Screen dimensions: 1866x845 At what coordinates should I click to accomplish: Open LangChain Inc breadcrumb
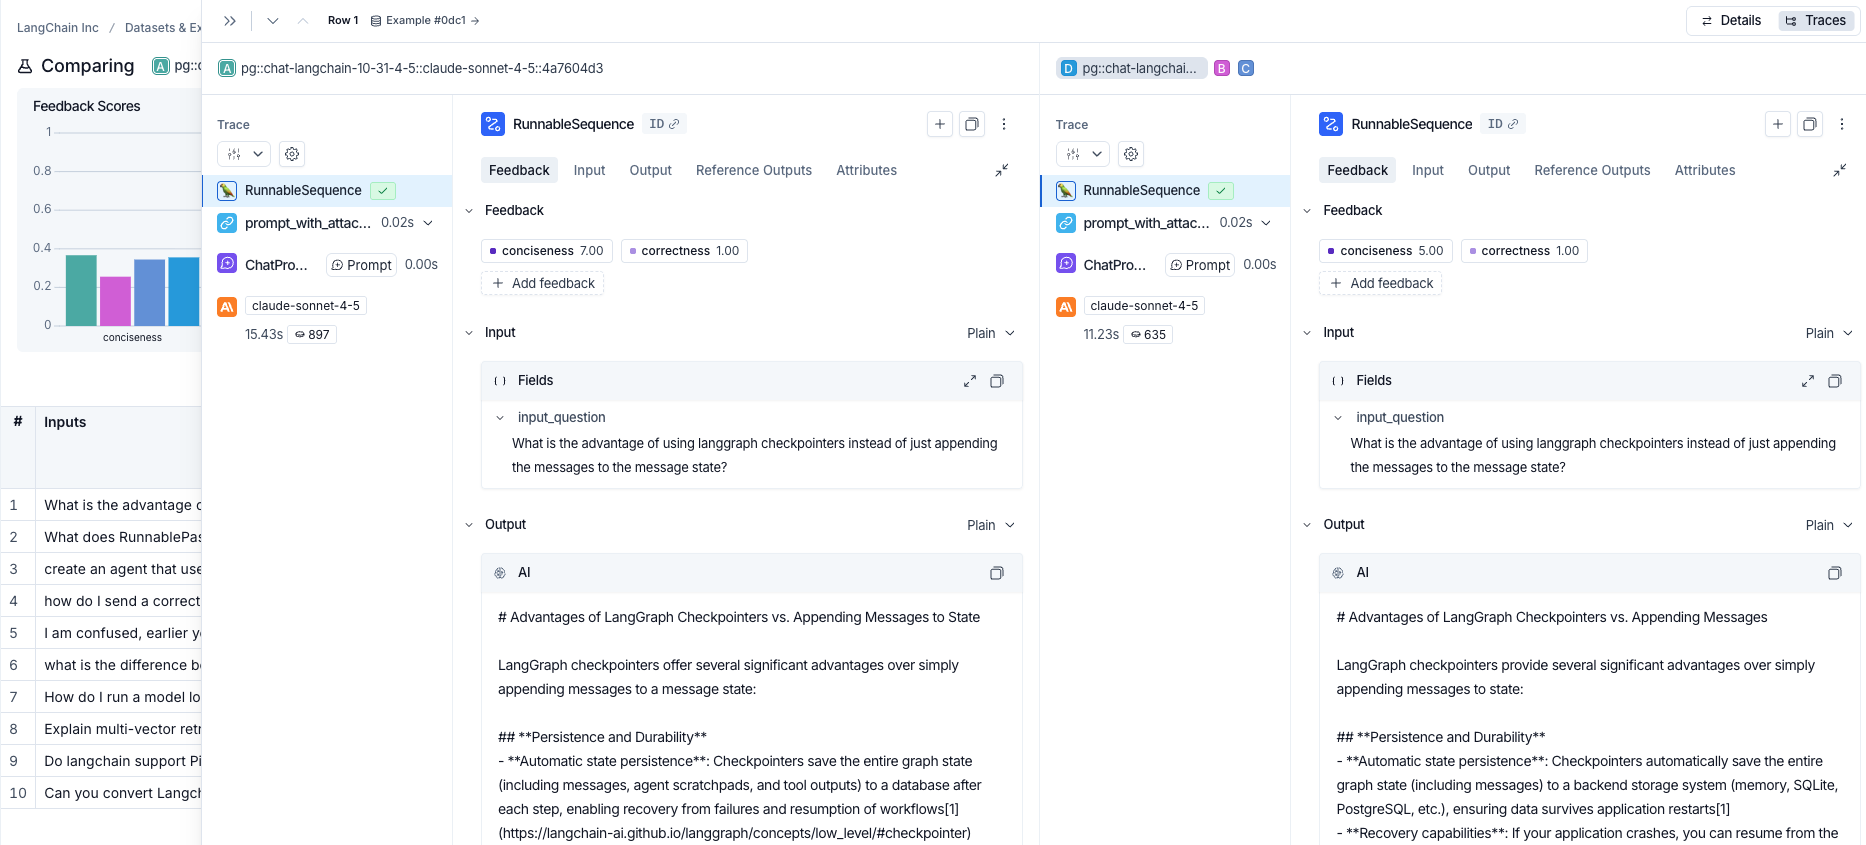(x=58, y=28)
